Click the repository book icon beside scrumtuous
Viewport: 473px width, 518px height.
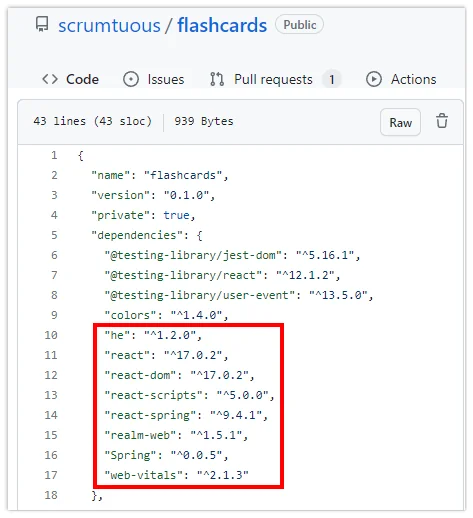[x=42, y=24]
